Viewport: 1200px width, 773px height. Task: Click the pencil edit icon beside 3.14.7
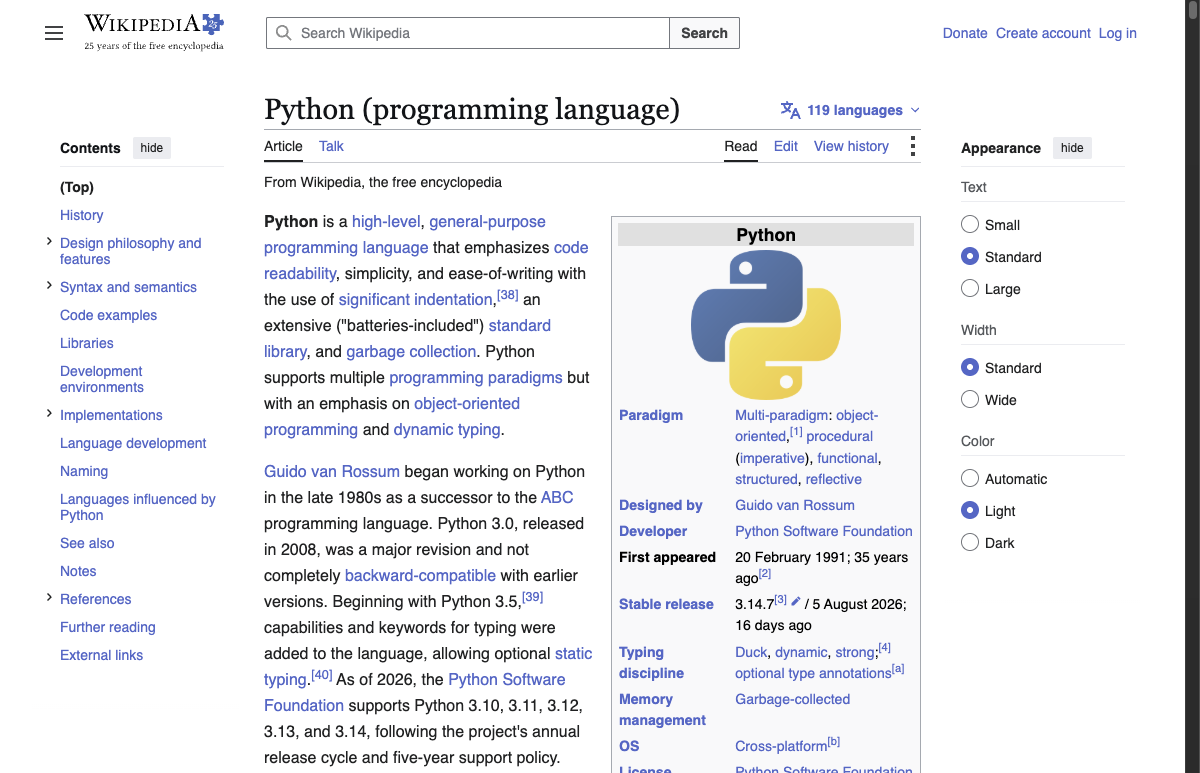796,601
